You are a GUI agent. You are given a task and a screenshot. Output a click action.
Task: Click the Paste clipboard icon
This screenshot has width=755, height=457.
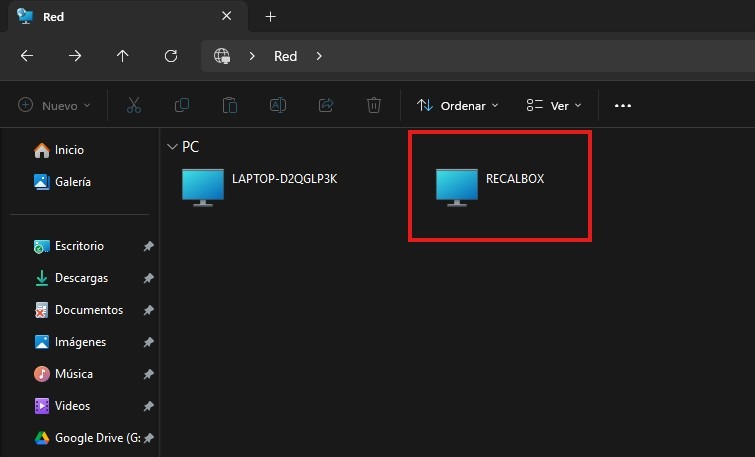point(230,105)
